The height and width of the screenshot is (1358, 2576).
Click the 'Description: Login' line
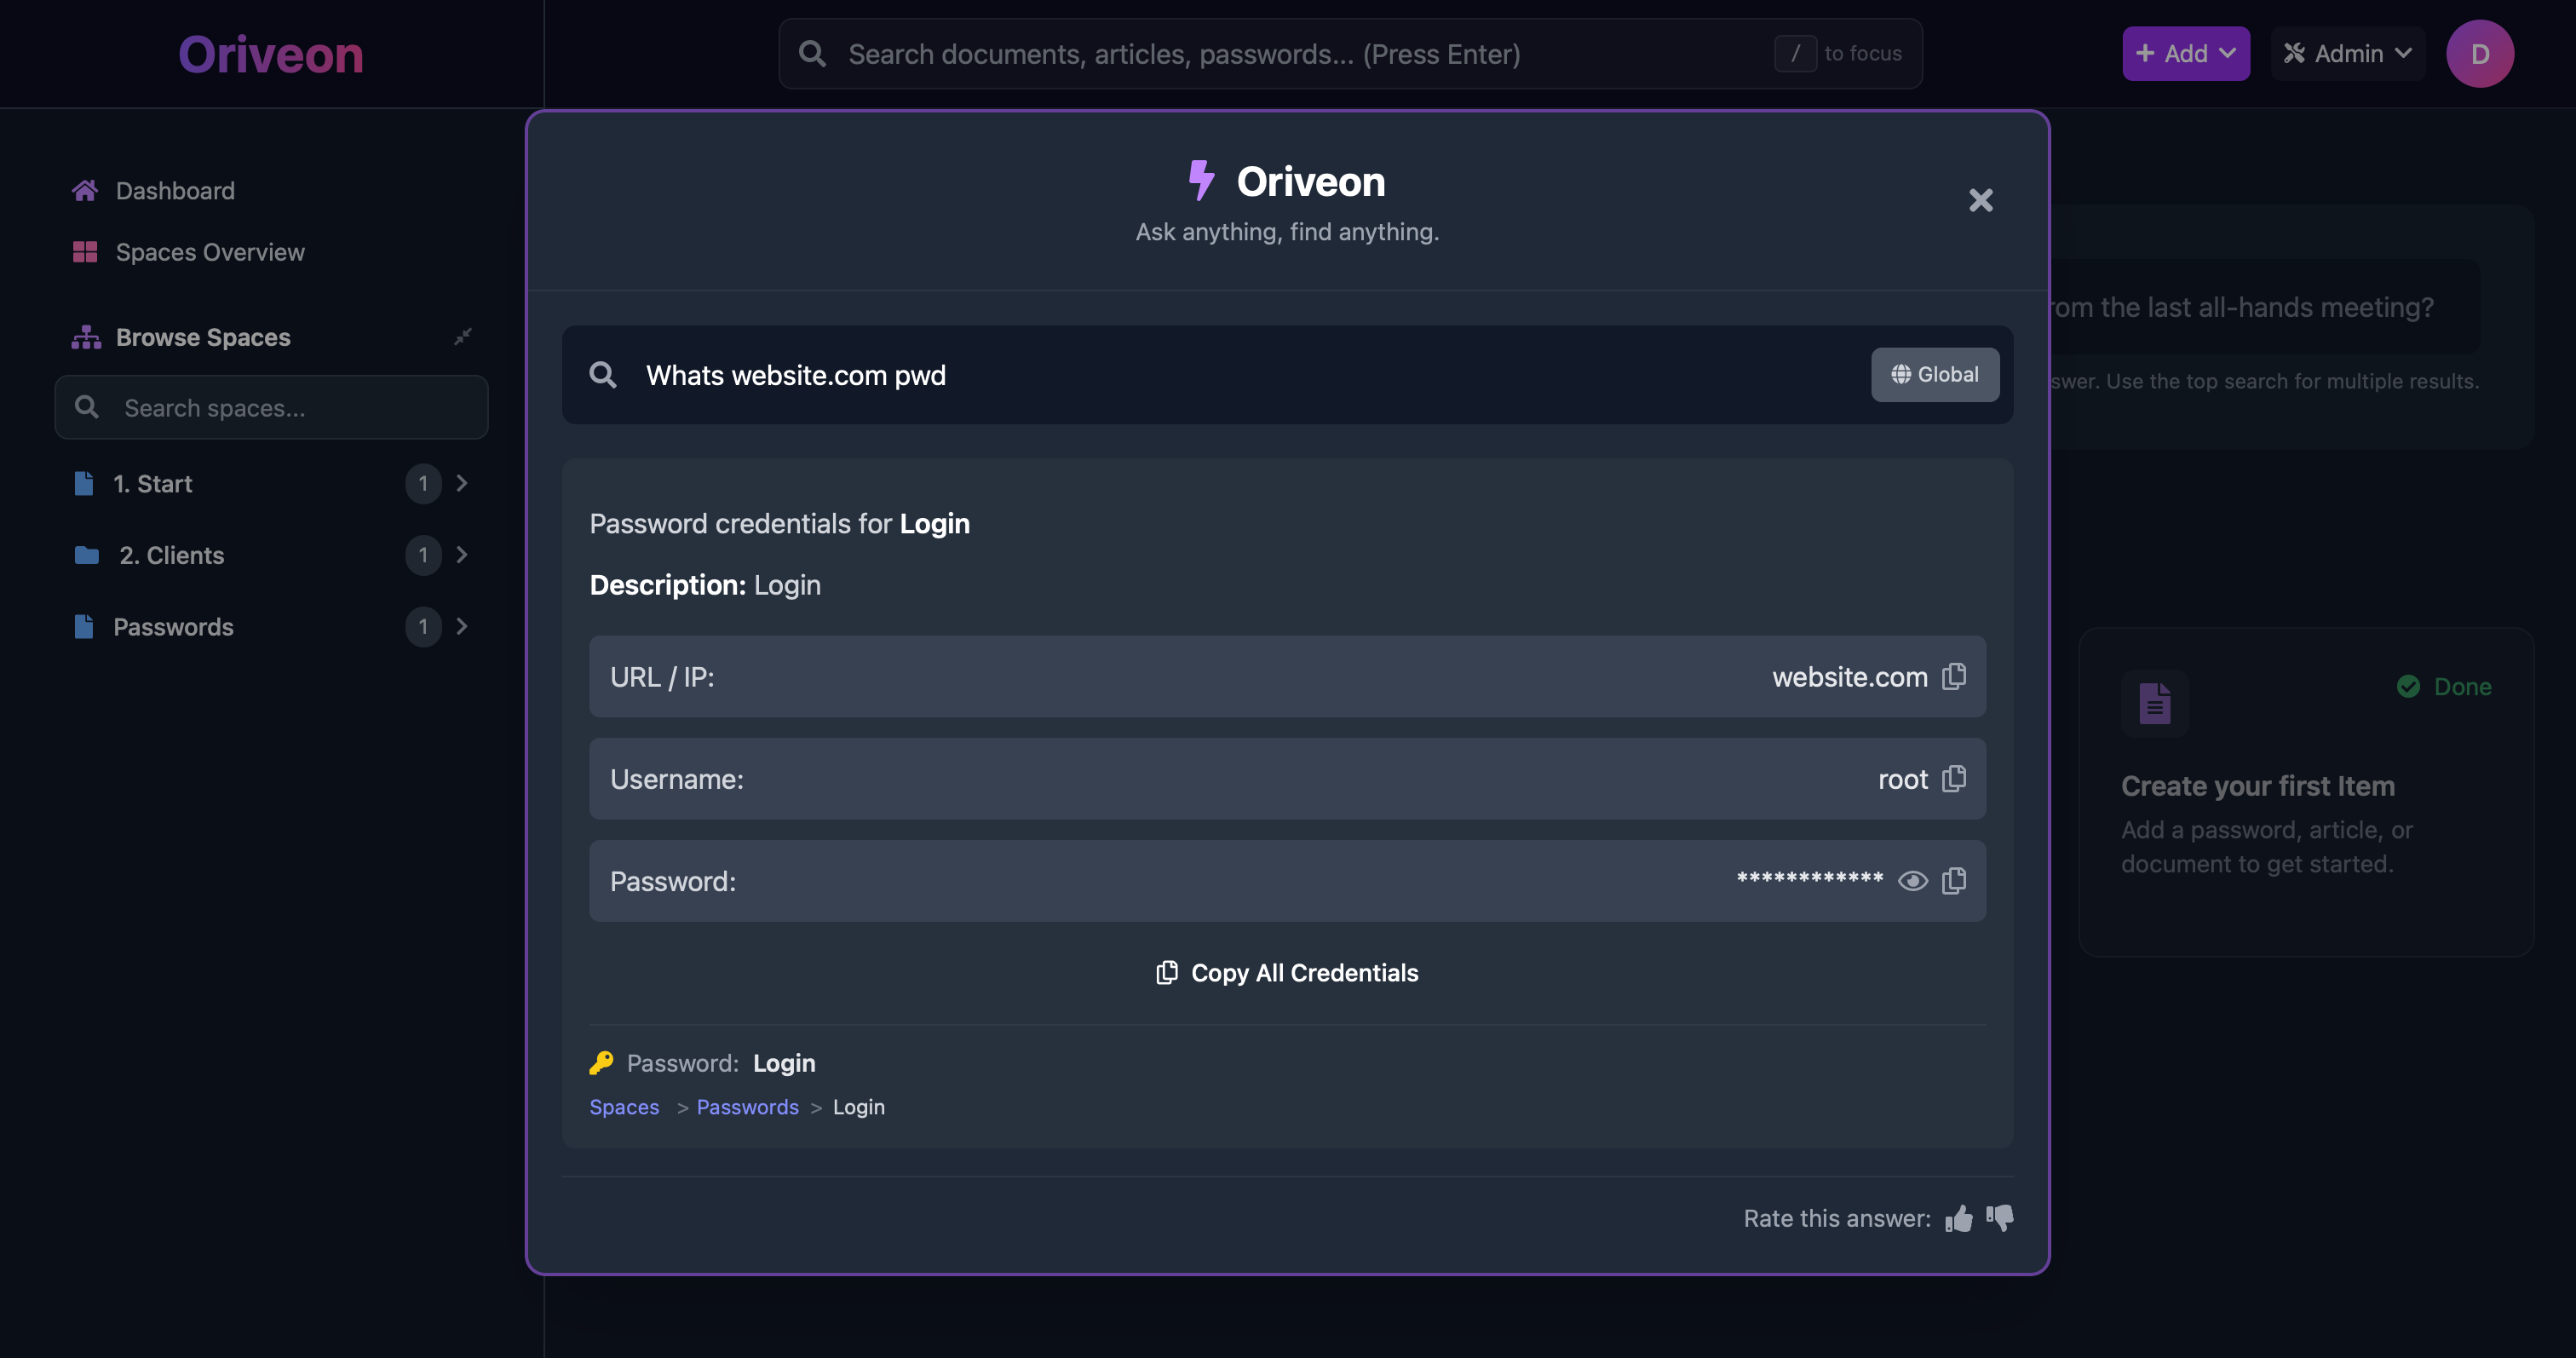tap(705, 585)
